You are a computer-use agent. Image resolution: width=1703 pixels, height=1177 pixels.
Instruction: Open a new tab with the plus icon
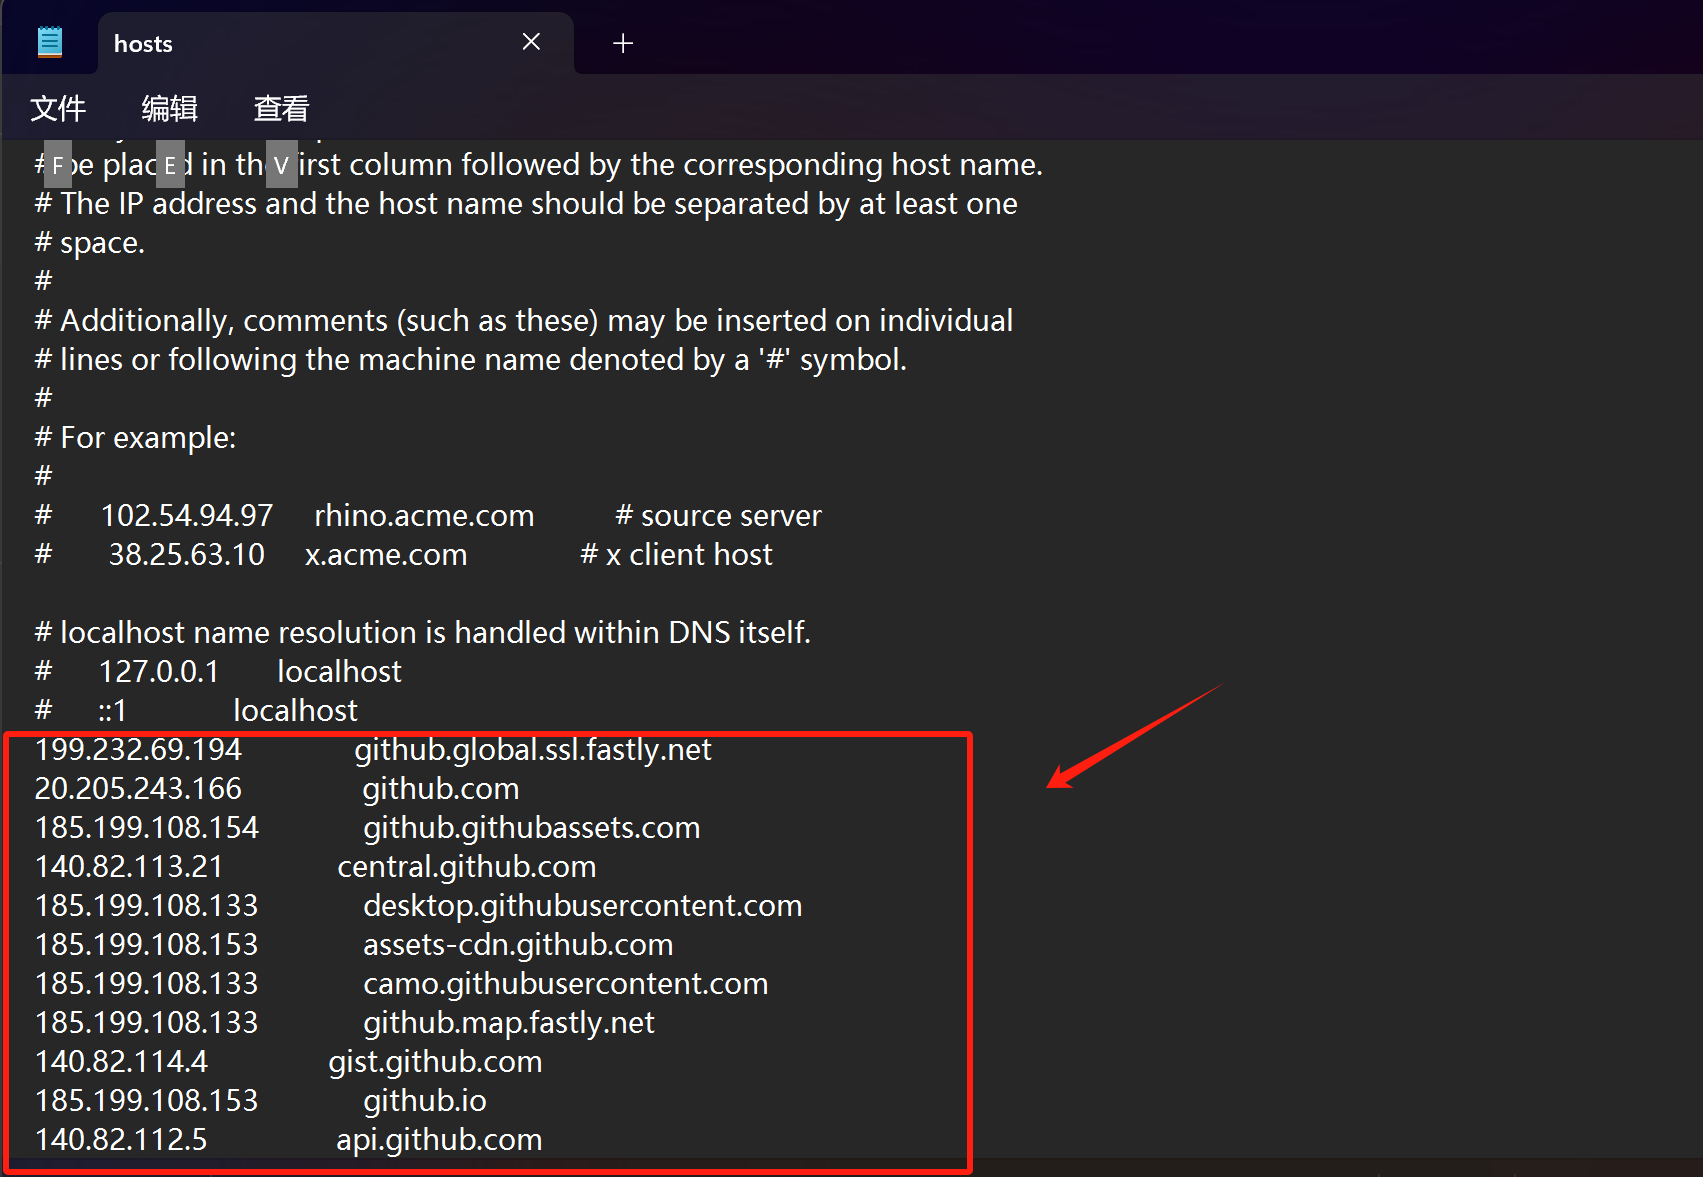622,43
